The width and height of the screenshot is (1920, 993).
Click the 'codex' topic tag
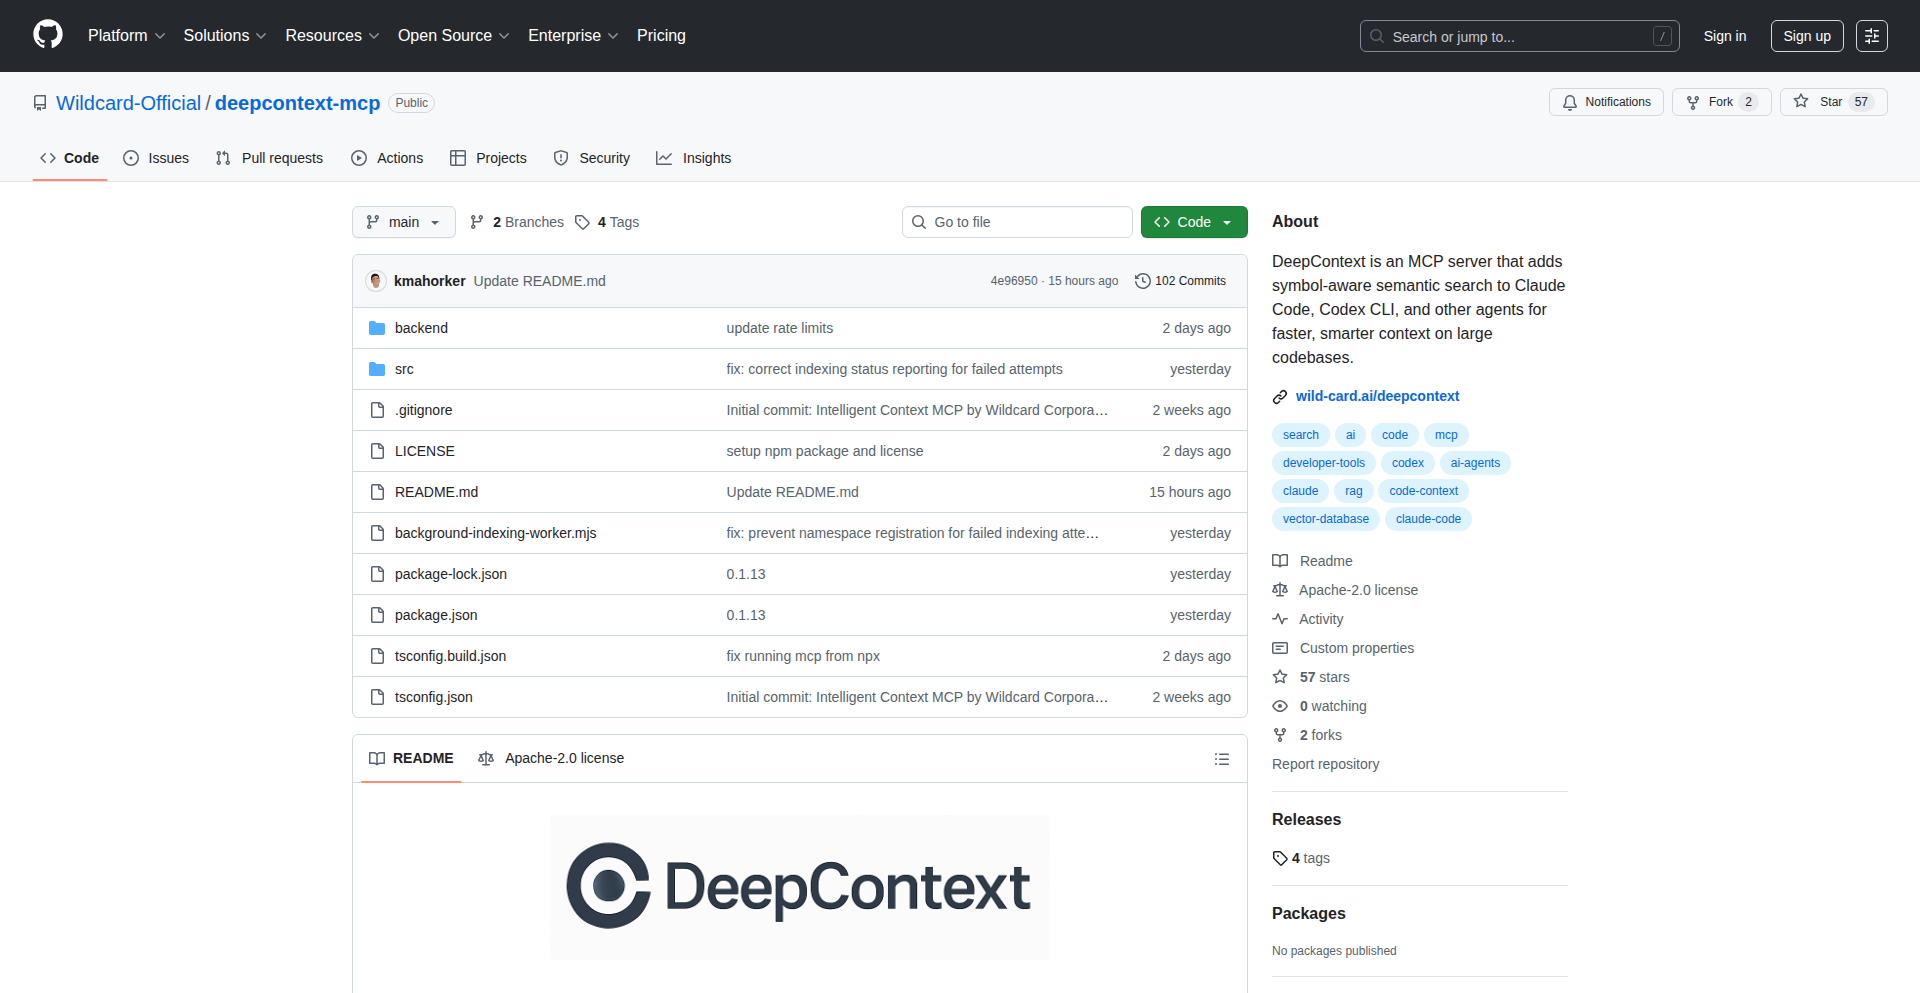click(x=1407, y=463)
